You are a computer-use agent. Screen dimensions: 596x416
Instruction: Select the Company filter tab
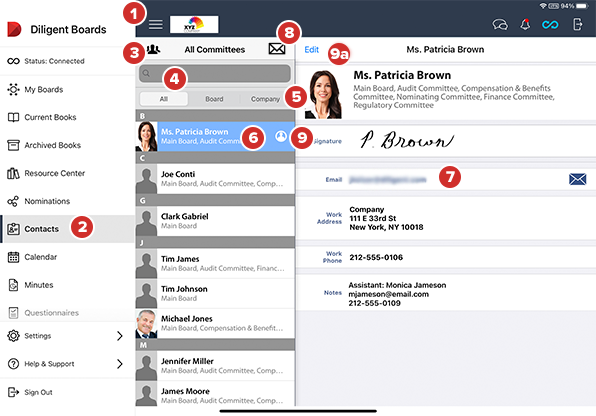point(265,99)
